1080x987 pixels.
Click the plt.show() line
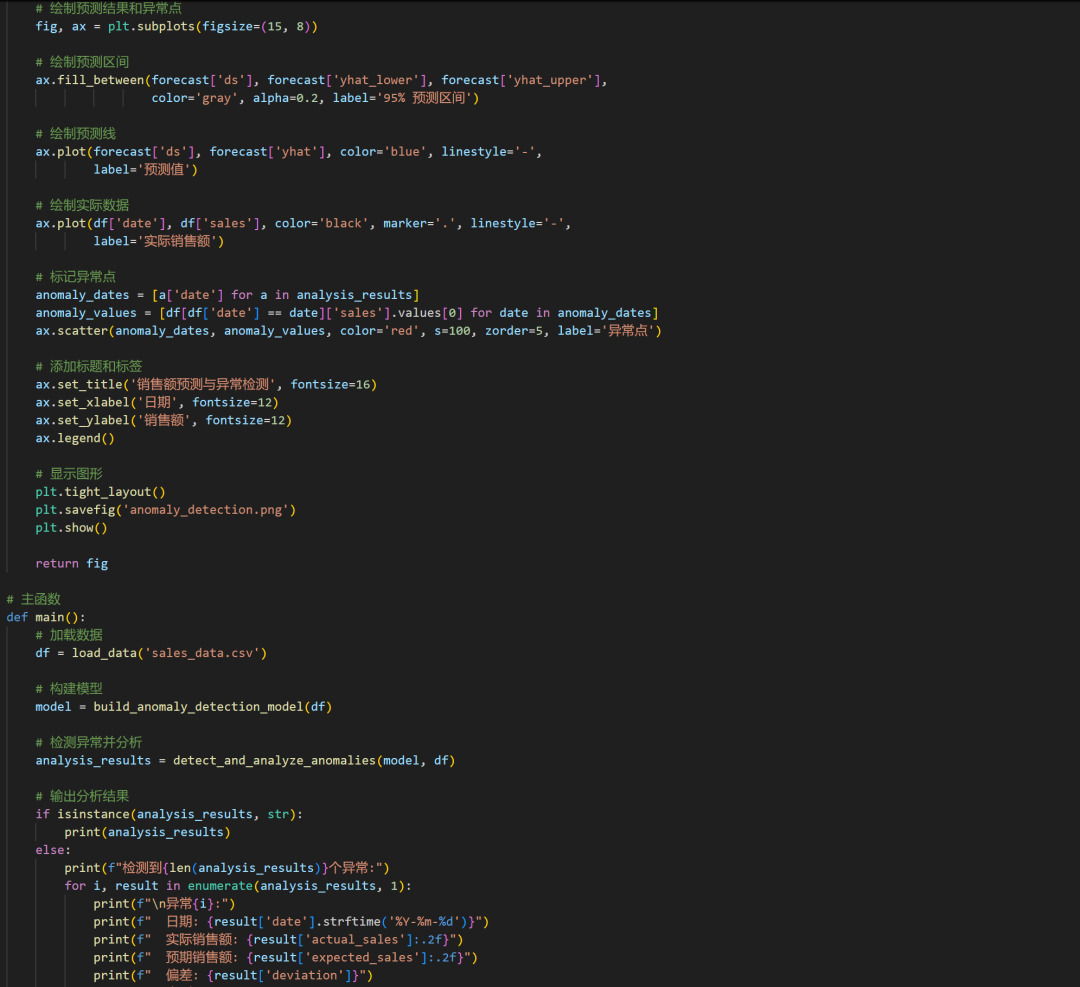[x=71, y=528]
